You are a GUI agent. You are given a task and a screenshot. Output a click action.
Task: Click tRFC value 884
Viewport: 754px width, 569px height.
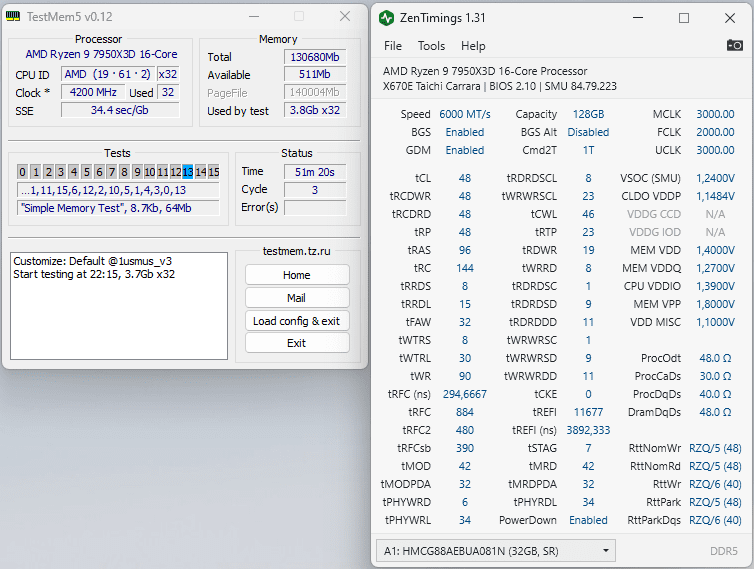coord(465,412)
